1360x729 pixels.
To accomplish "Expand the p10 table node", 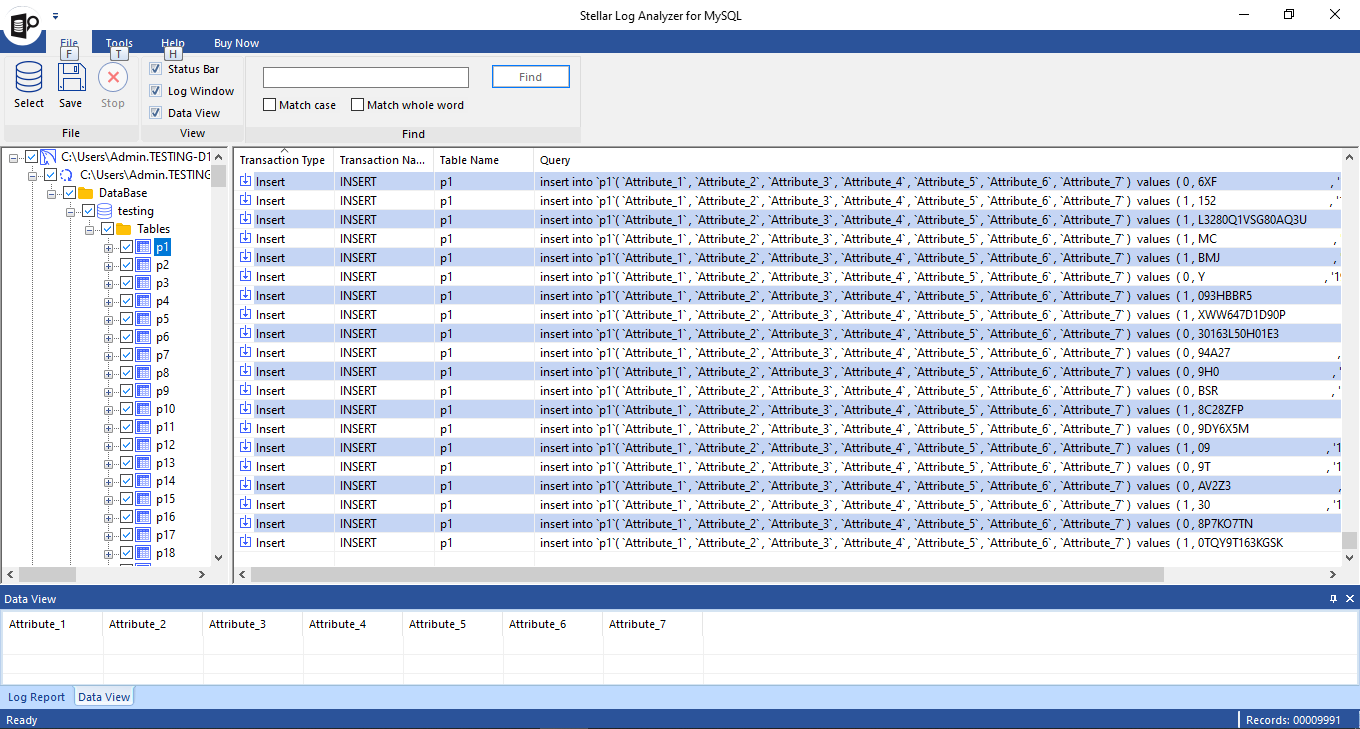I will pyautogui.click(x=109, y=409).
